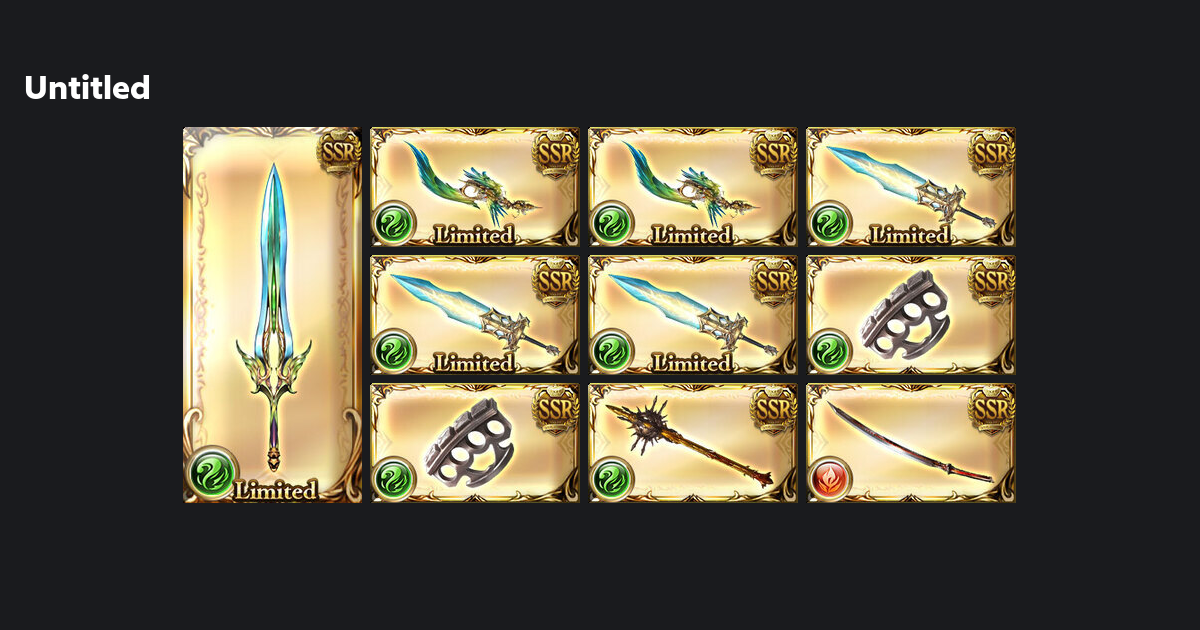Screen dimensions: 1200x630
Task: Click wind icon on knuckles card above the katana
Action: 829,350
